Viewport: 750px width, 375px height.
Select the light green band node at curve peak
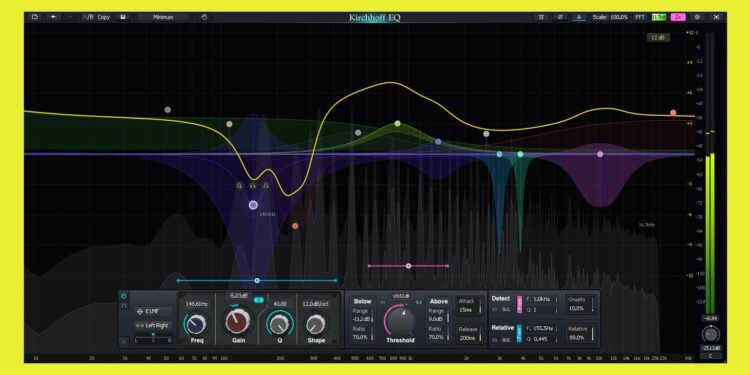pyautogui.click(x=397, y=123)
